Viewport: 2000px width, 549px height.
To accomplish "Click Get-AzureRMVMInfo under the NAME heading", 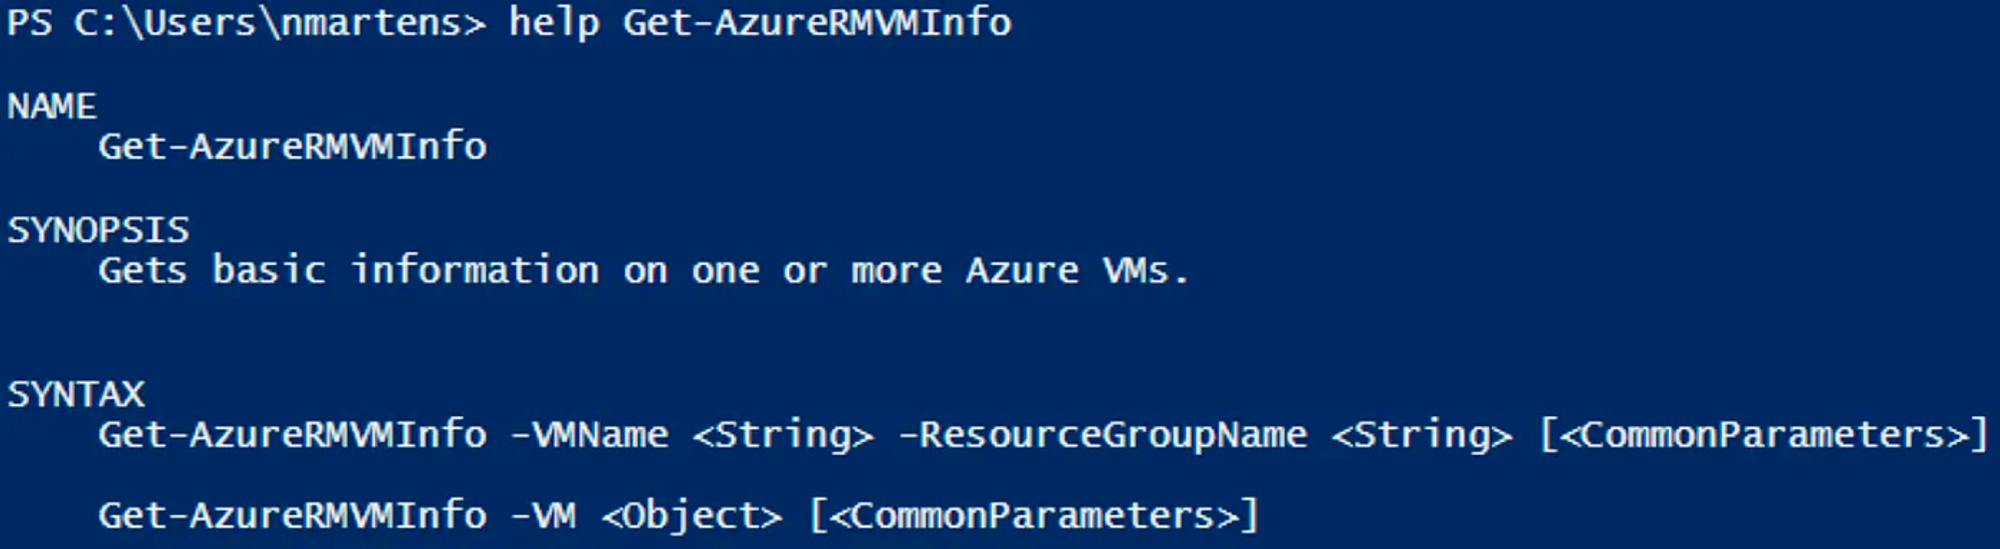I will click(292, 147).
